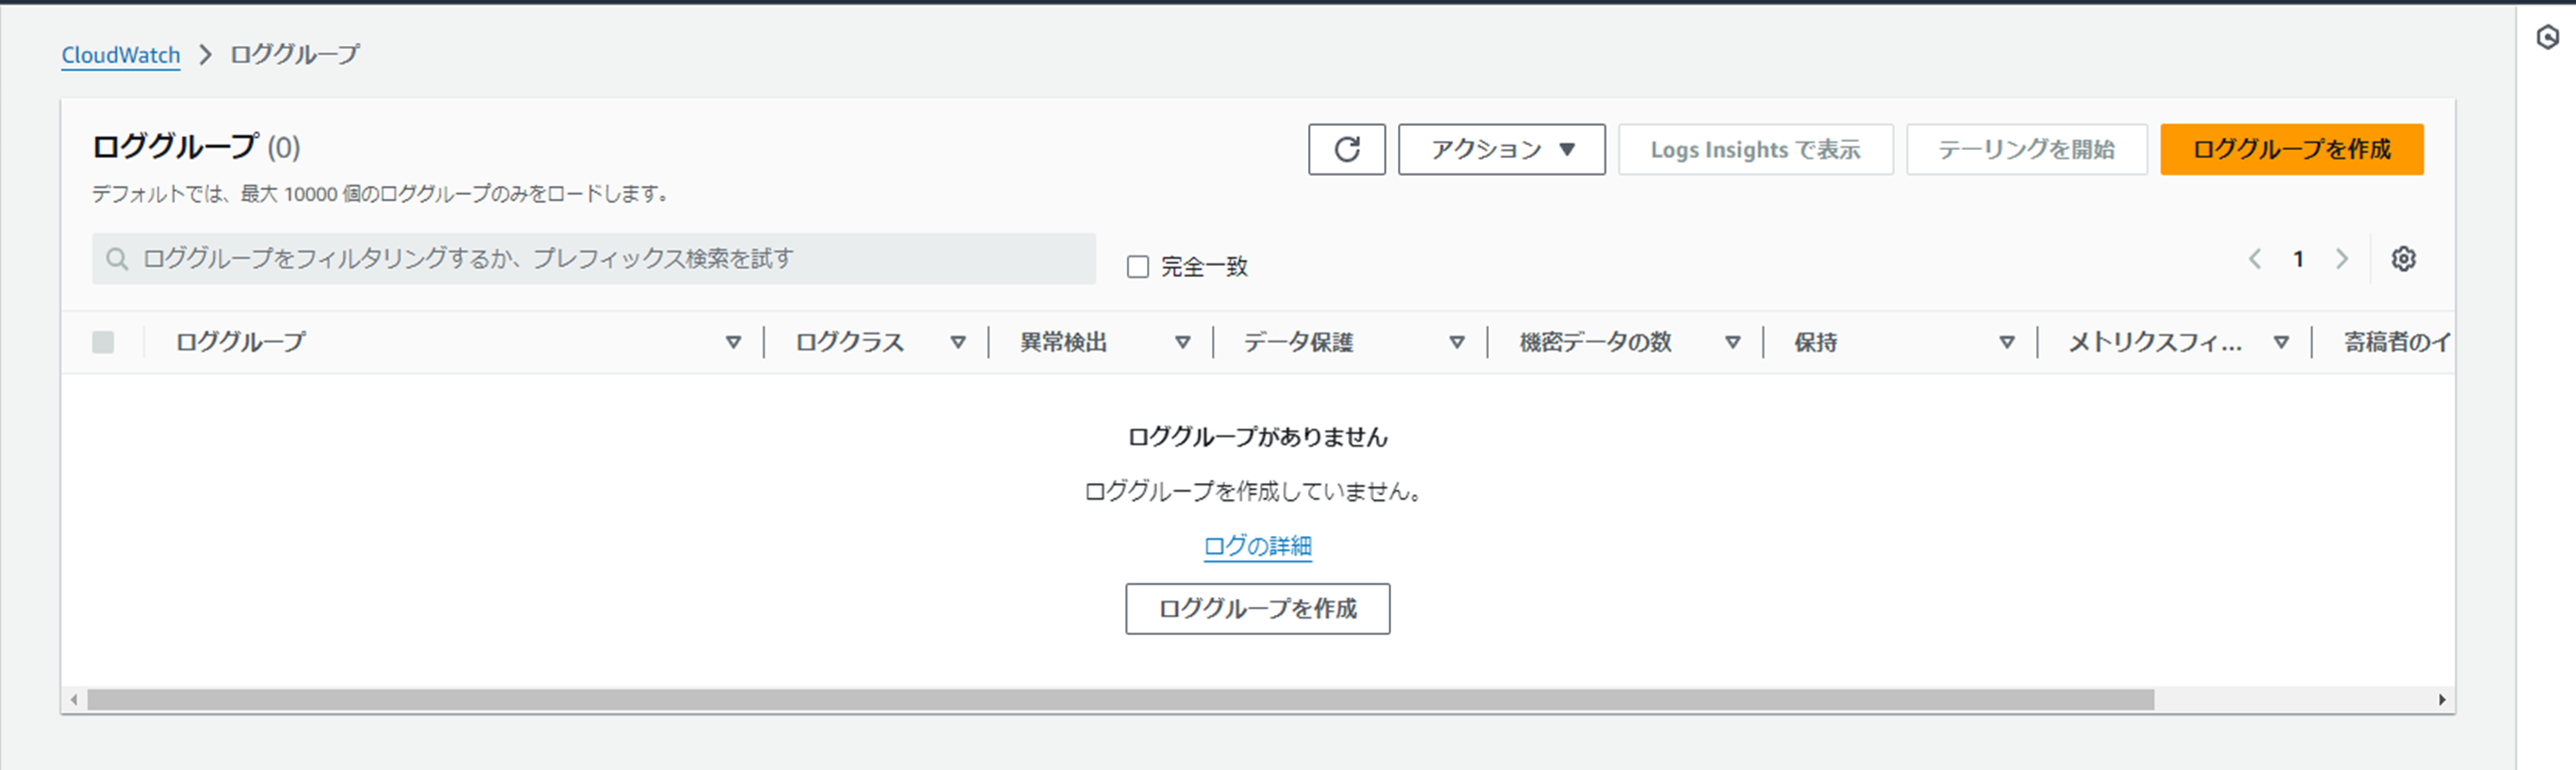Focus the log group filter search field

tap(594, 259)
